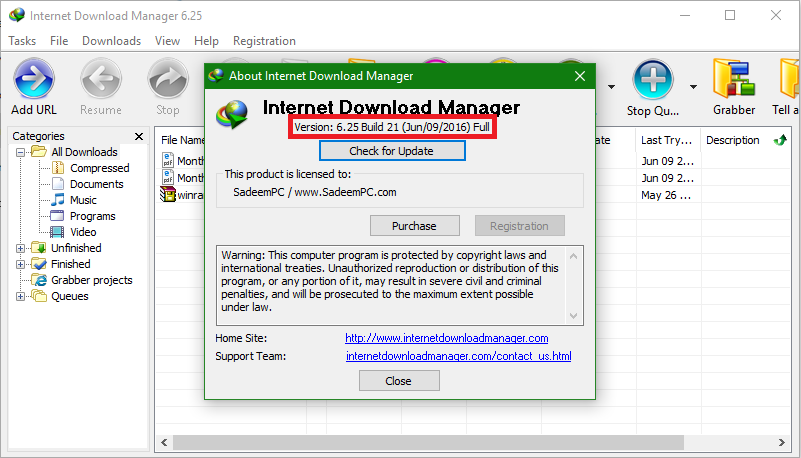801x458 pixels.
Task: Collapse the All Downloads tree node
Action: pyautogui.click(x=20, y=152)
